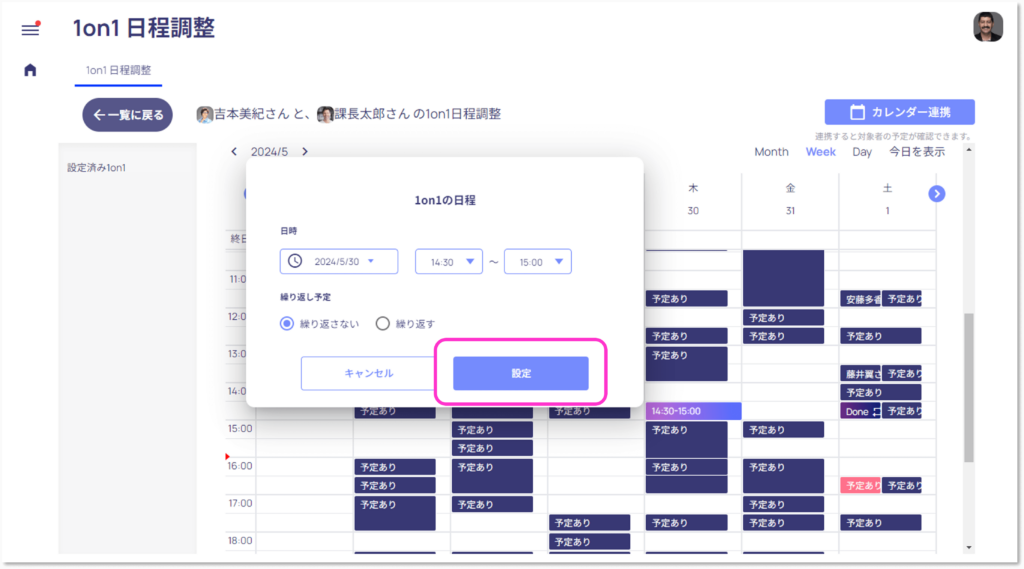Click the blue circular next-week arrow
The image size is (1024, 569).
click(937, 193)
